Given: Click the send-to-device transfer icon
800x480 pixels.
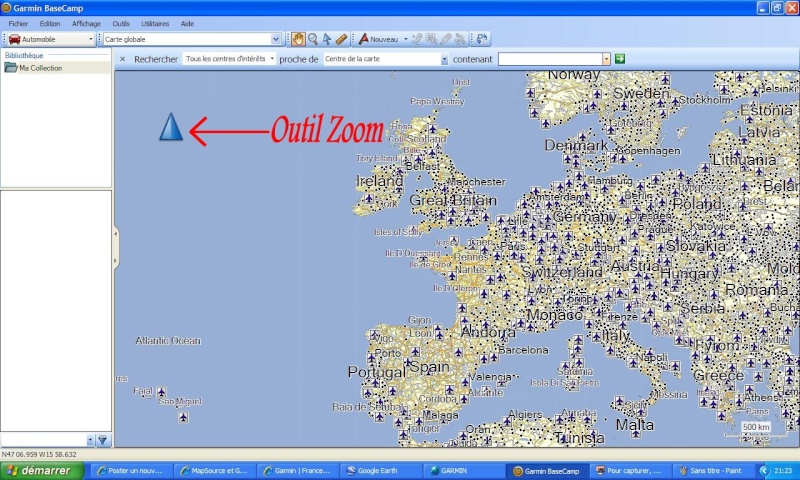Looking at the screenshot, I should 482,39.
